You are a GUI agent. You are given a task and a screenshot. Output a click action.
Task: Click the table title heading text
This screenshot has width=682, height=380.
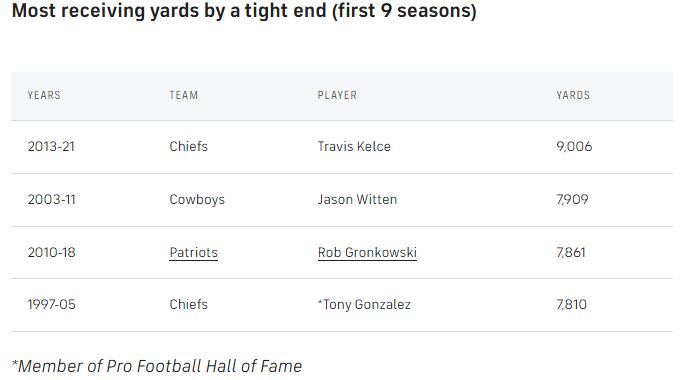click(244, 10)
